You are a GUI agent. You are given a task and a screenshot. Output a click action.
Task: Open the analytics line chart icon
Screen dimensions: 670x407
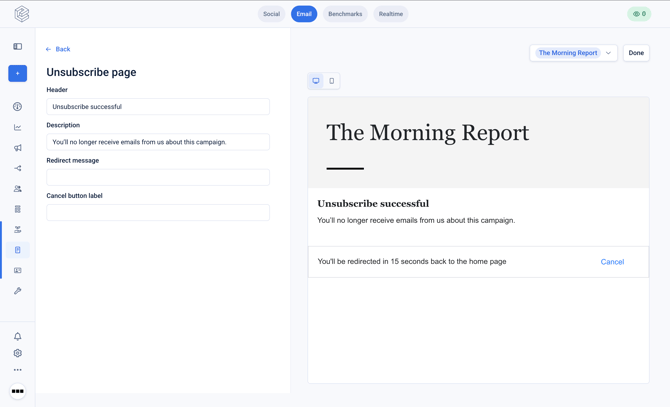pyautogui.click(x=18, y=127)
